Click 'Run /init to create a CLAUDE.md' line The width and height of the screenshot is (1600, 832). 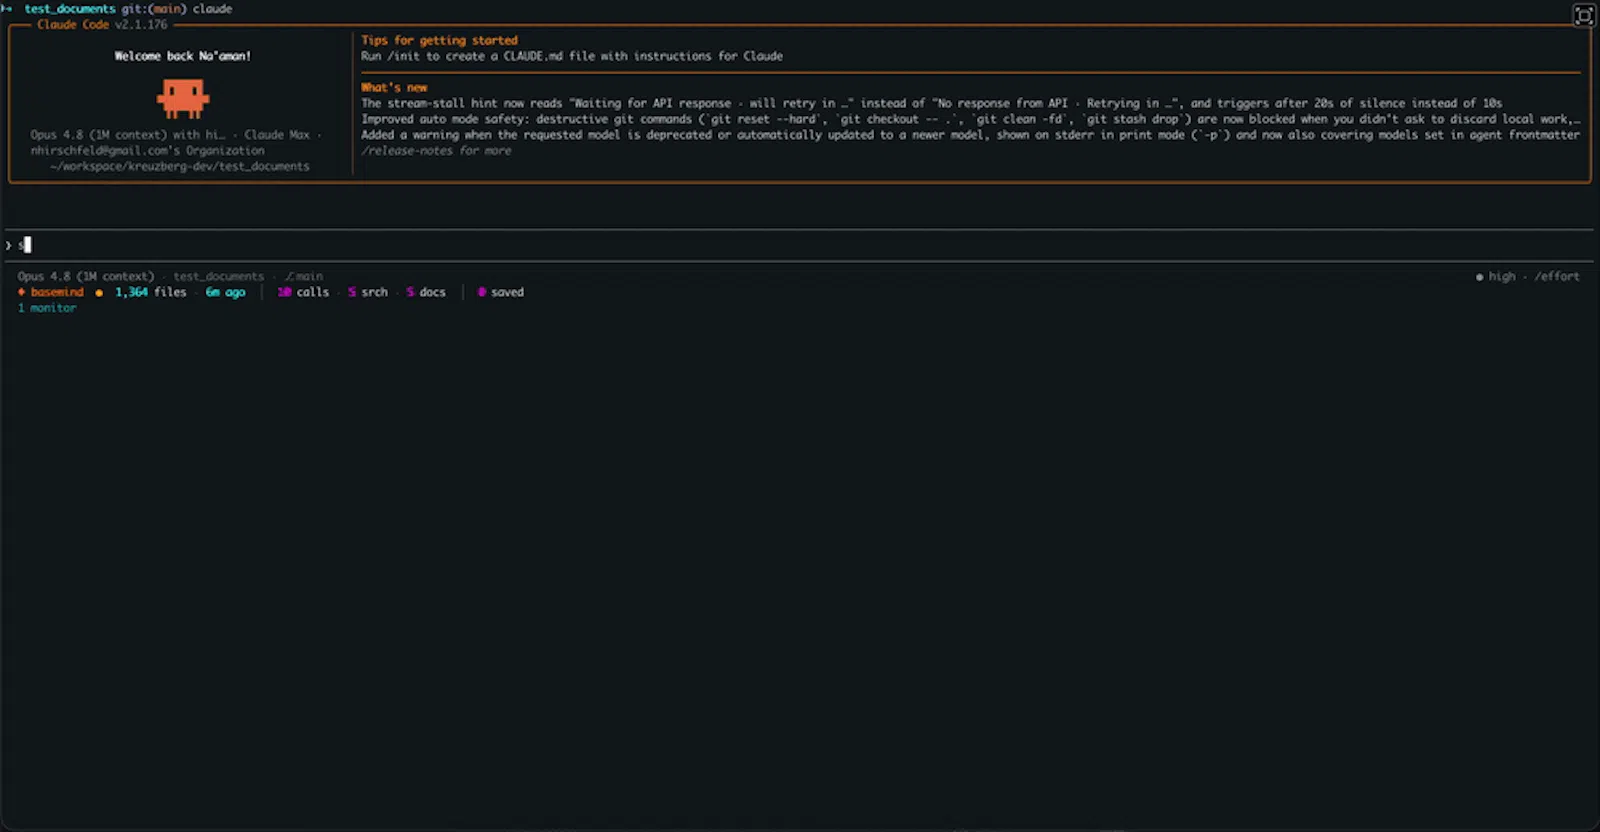(x=572, y=56)
